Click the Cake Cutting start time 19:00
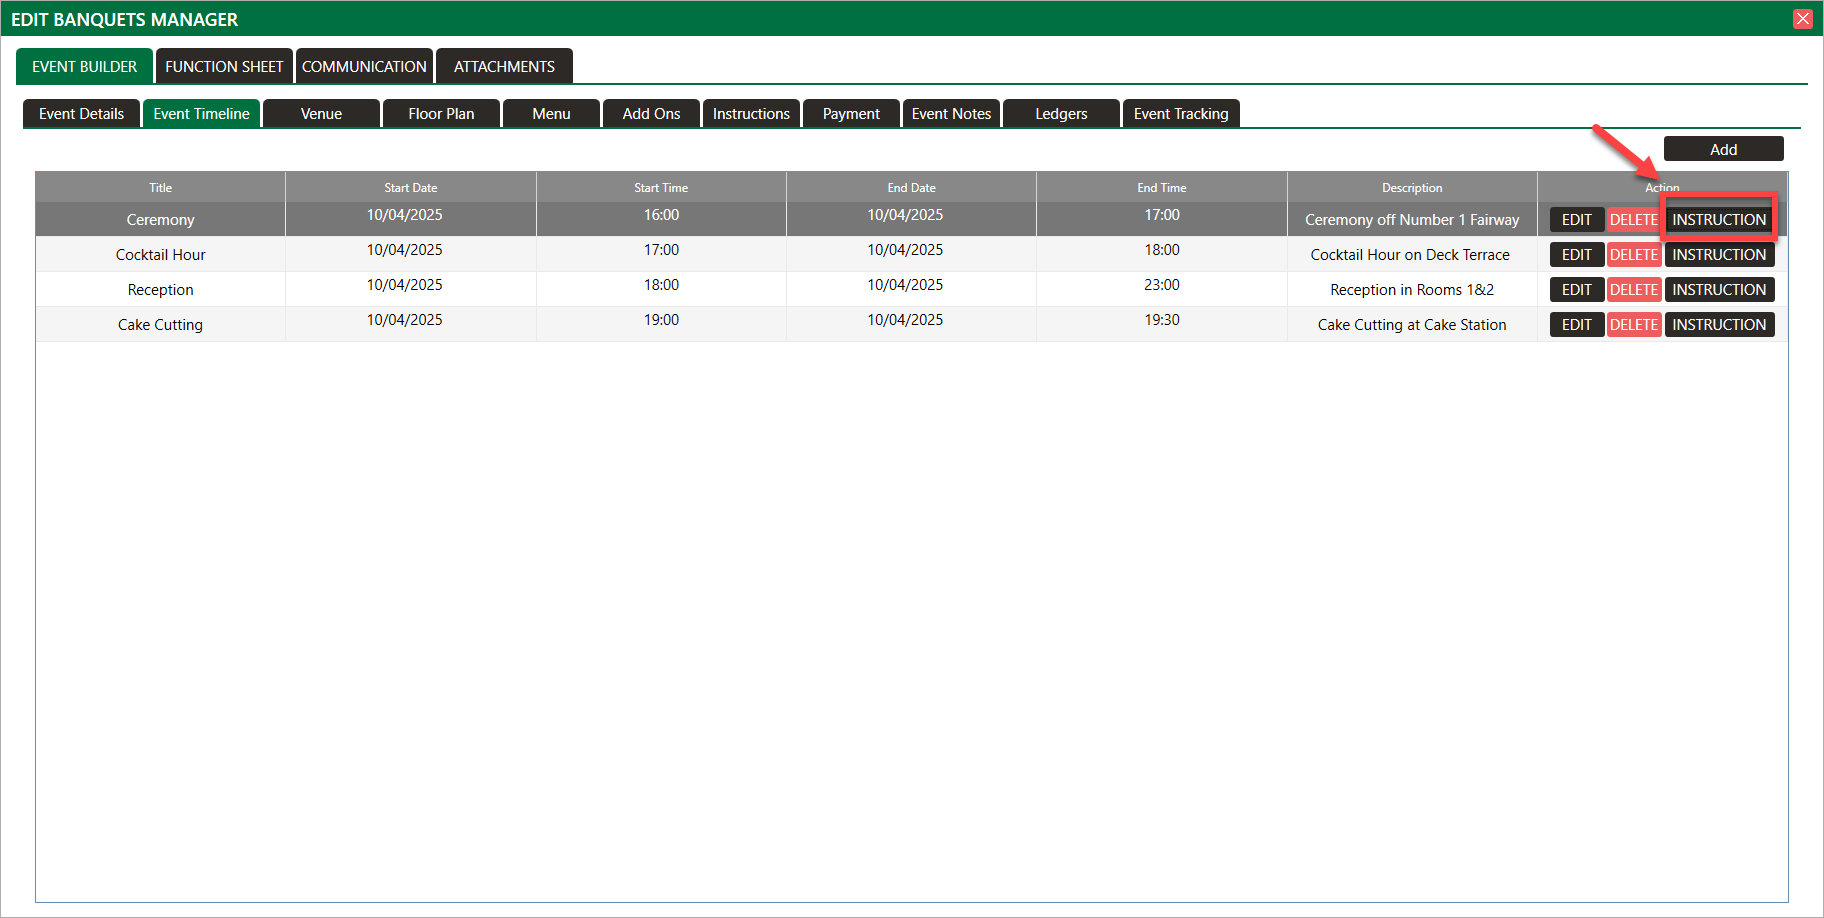Image resolution: width=1824 pixels, height=918 pixels. click(x=661, y=320)
